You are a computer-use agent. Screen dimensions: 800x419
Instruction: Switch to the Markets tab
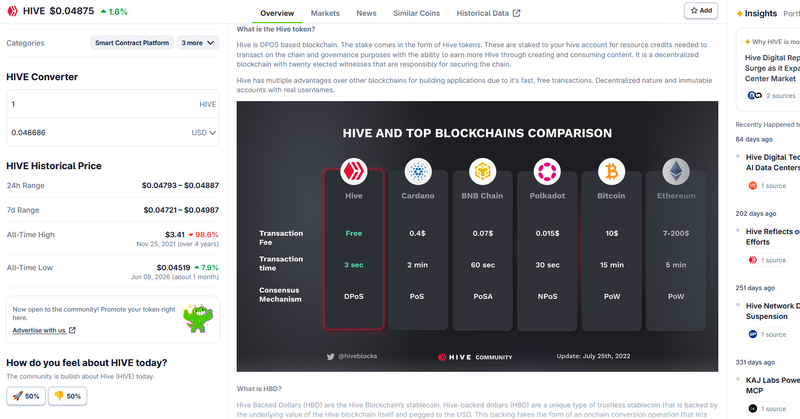click(325, 13)
